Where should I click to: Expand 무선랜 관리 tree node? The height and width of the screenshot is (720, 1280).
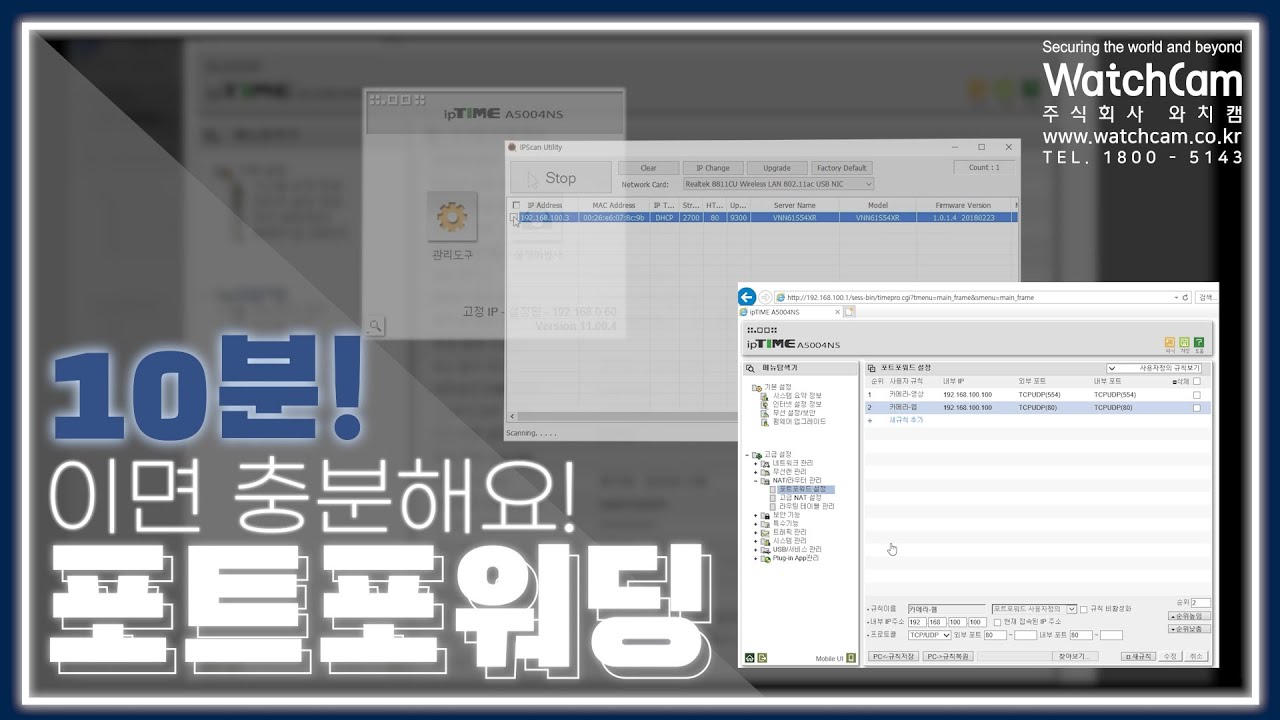click(x=755, y=472)
